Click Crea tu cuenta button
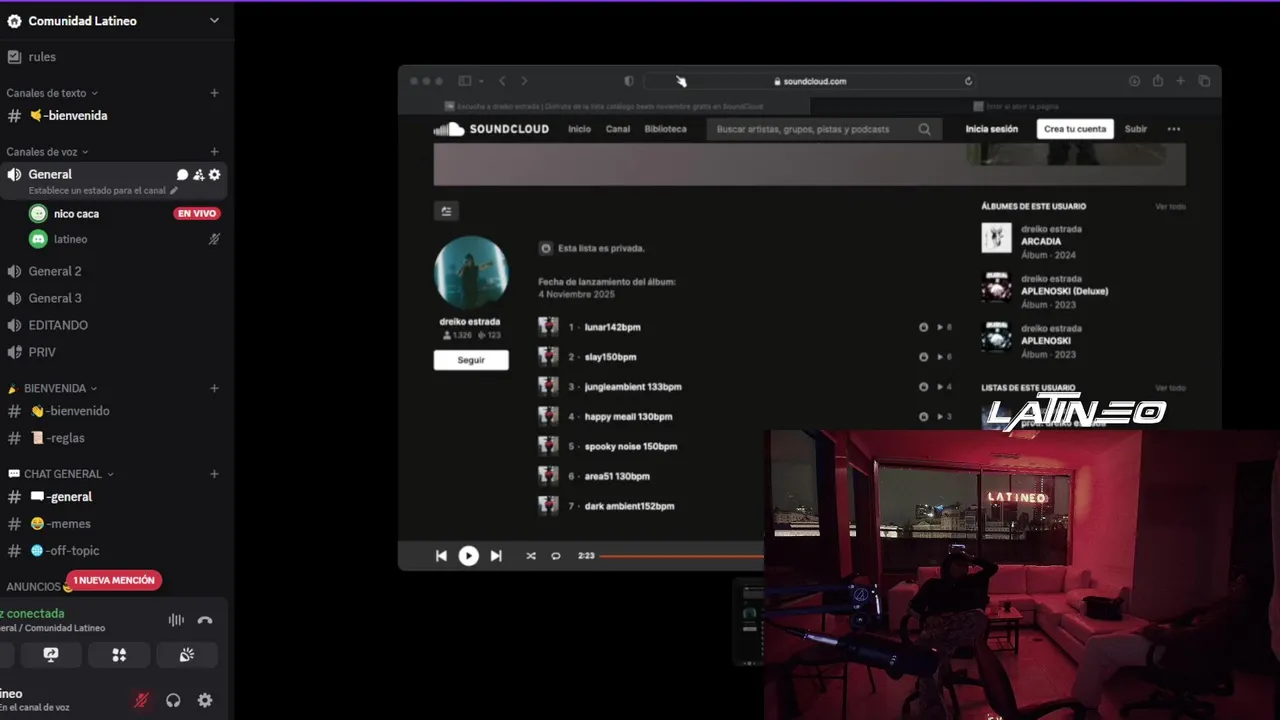Screen dimensions: 1280x720 1075,129
